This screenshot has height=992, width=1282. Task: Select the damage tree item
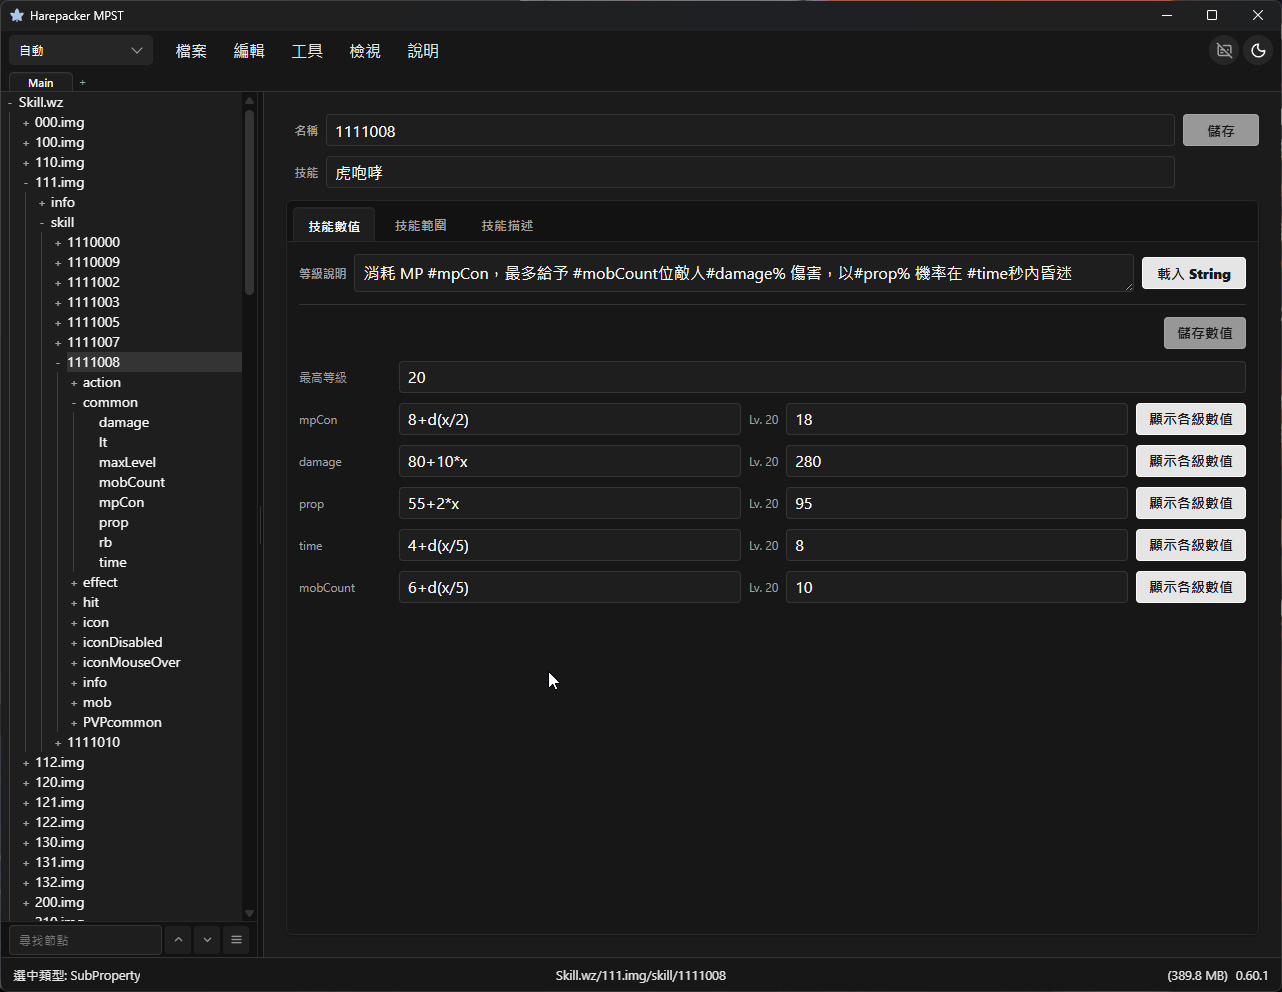pyautogui.click(x=124, y=422)
